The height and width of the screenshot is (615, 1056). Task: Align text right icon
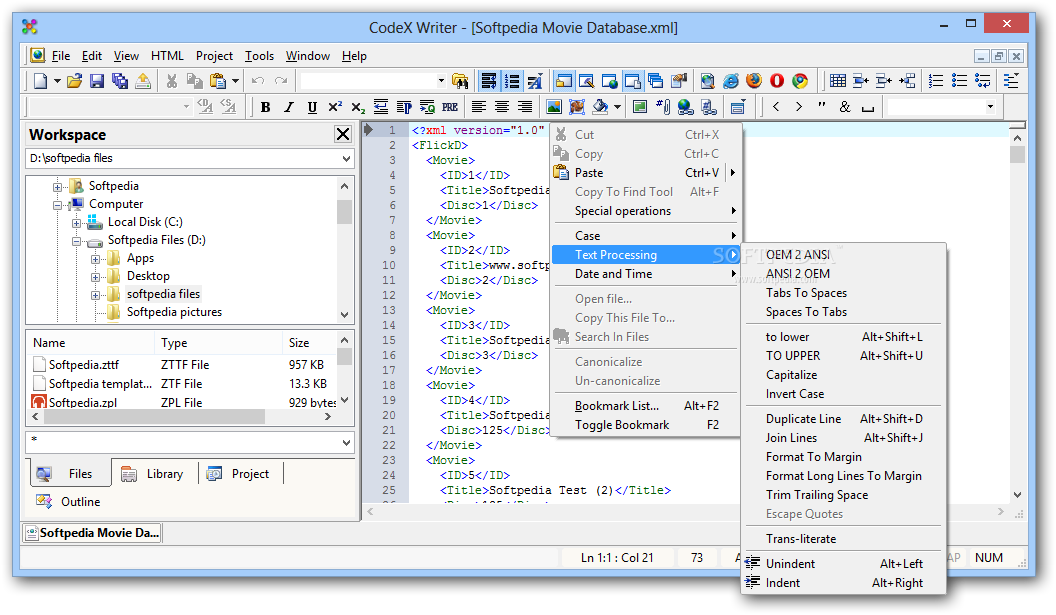tap(525, 107)
